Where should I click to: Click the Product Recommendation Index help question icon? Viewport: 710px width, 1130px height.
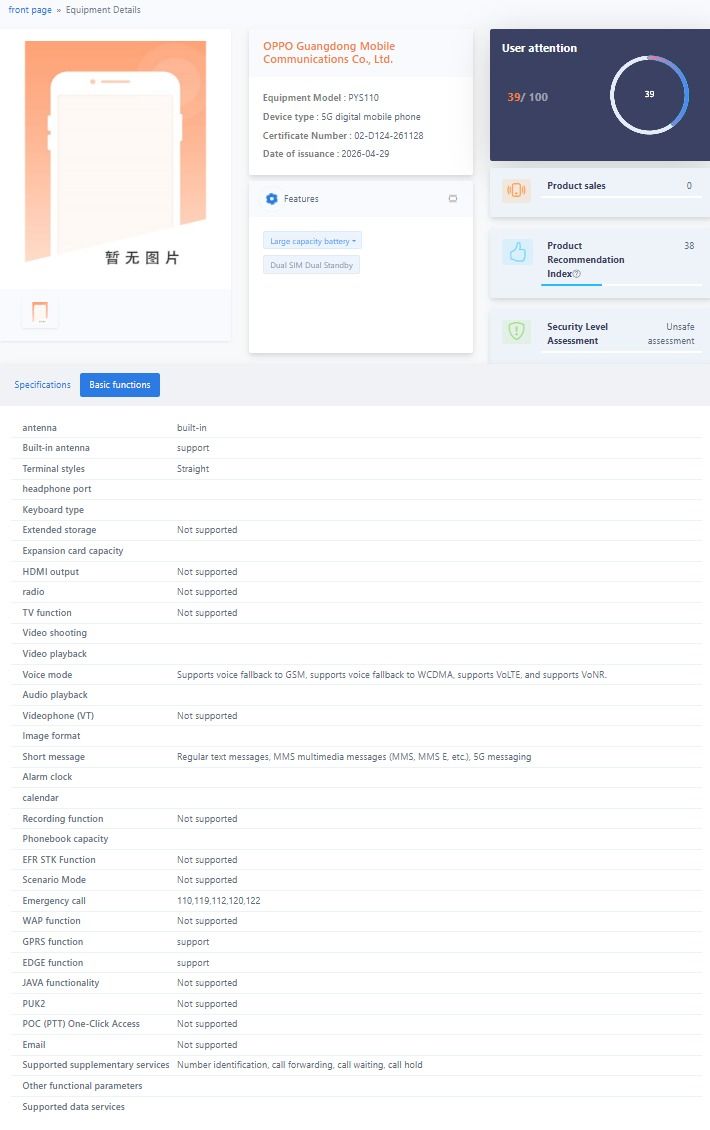point(577,274)
